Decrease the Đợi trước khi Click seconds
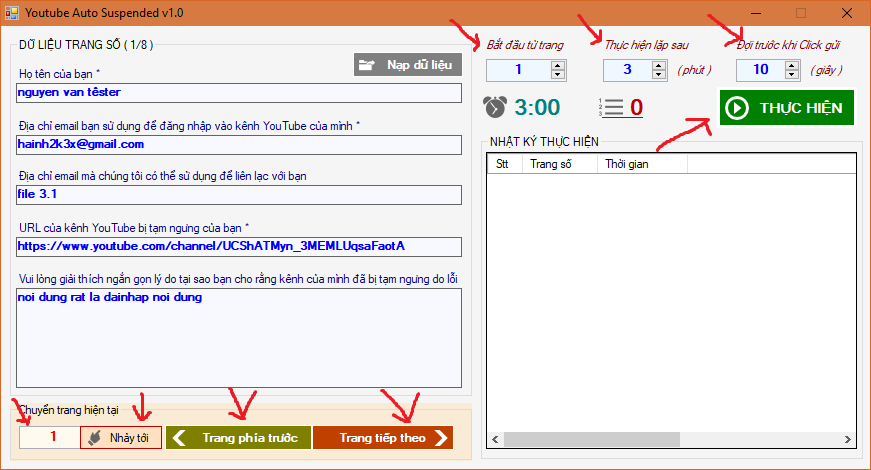 (792, 75)
